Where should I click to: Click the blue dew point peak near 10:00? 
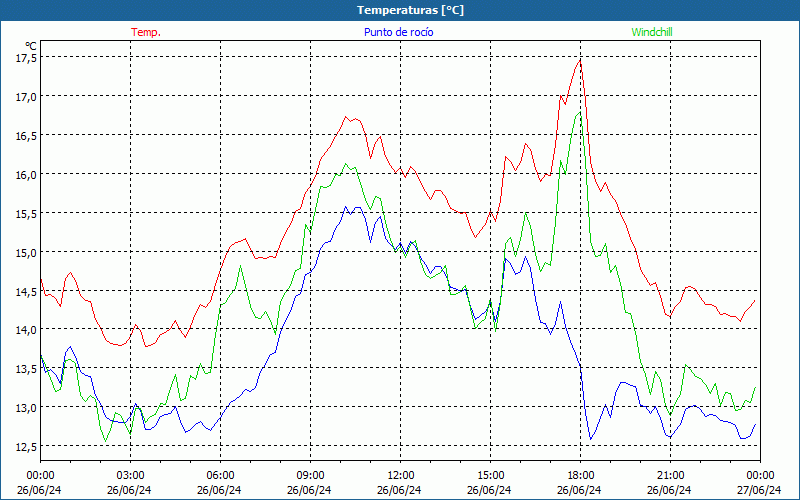pos(345,207)
